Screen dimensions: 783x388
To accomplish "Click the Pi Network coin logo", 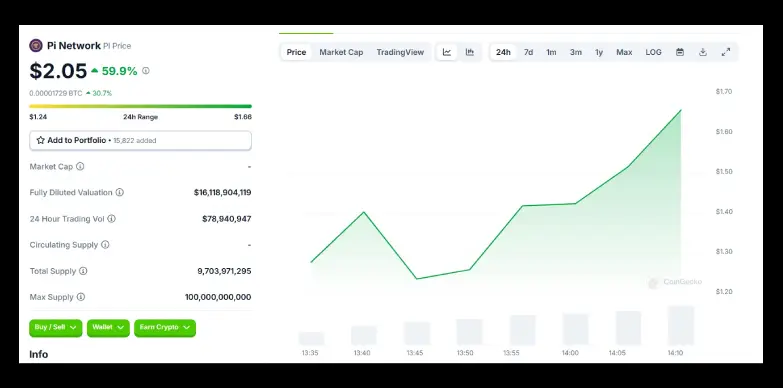I will (x=36, y=46).
